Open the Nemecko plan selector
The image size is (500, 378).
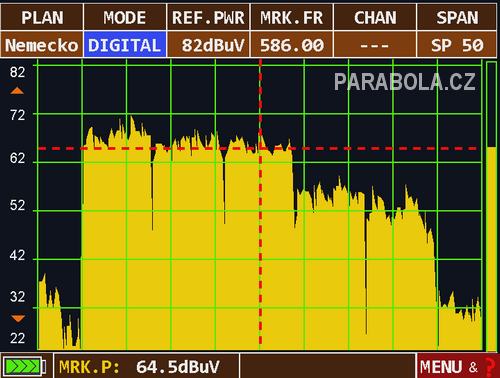[x=42, y=45]
